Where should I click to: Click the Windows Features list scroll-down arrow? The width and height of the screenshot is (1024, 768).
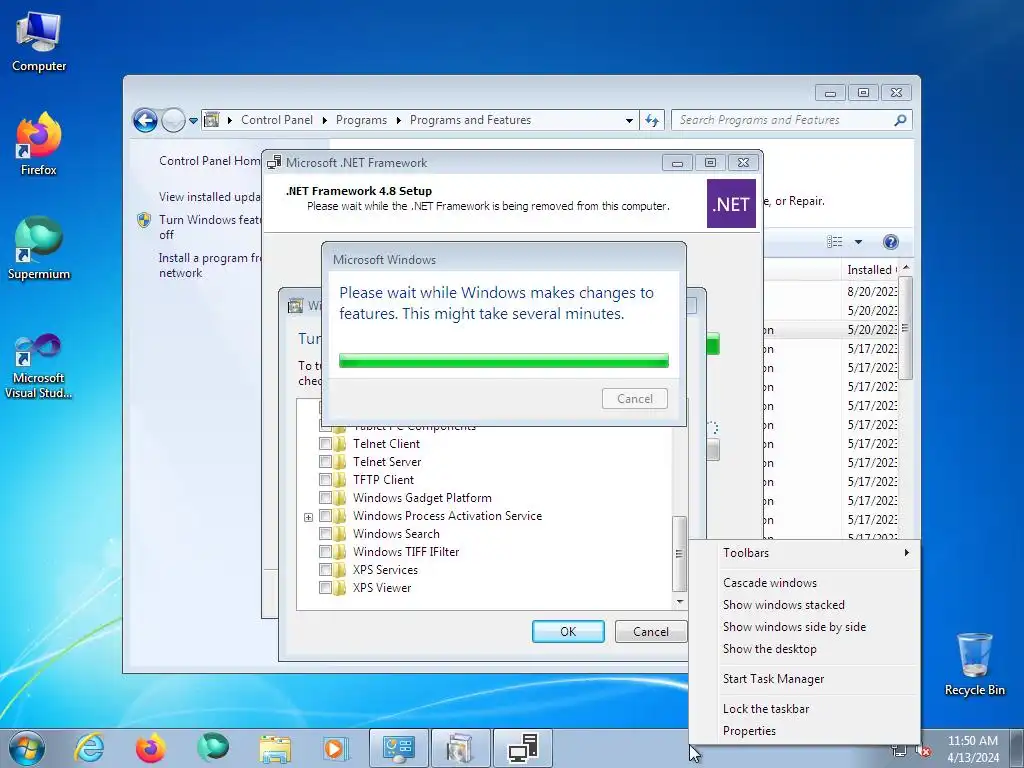tap(680, 601)
